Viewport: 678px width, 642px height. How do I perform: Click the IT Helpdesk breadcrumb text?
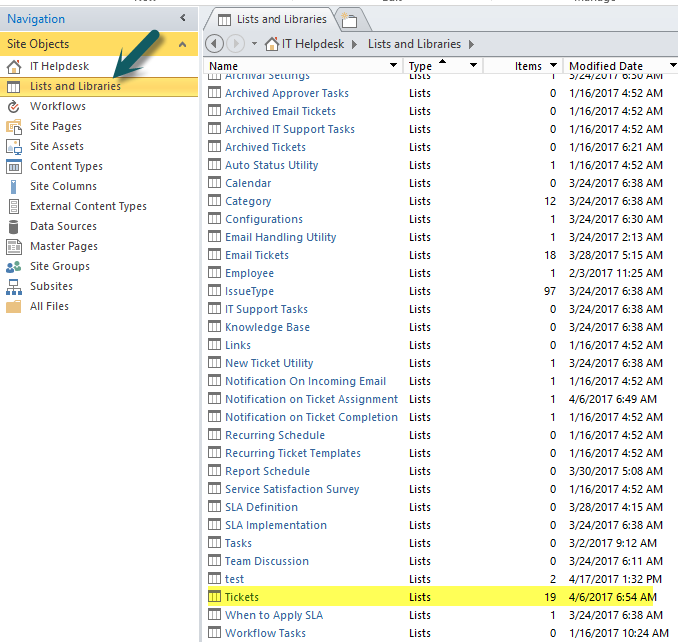[x=313, y=44]
